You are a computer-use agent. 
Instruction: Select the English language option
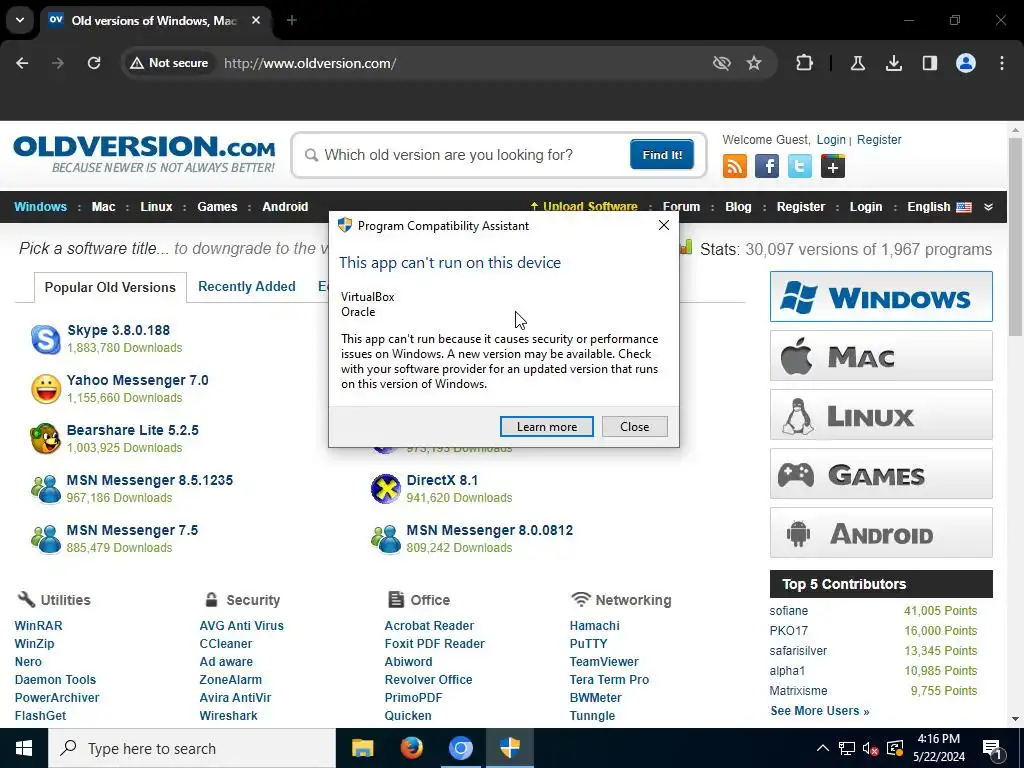[x=939, y=207]
